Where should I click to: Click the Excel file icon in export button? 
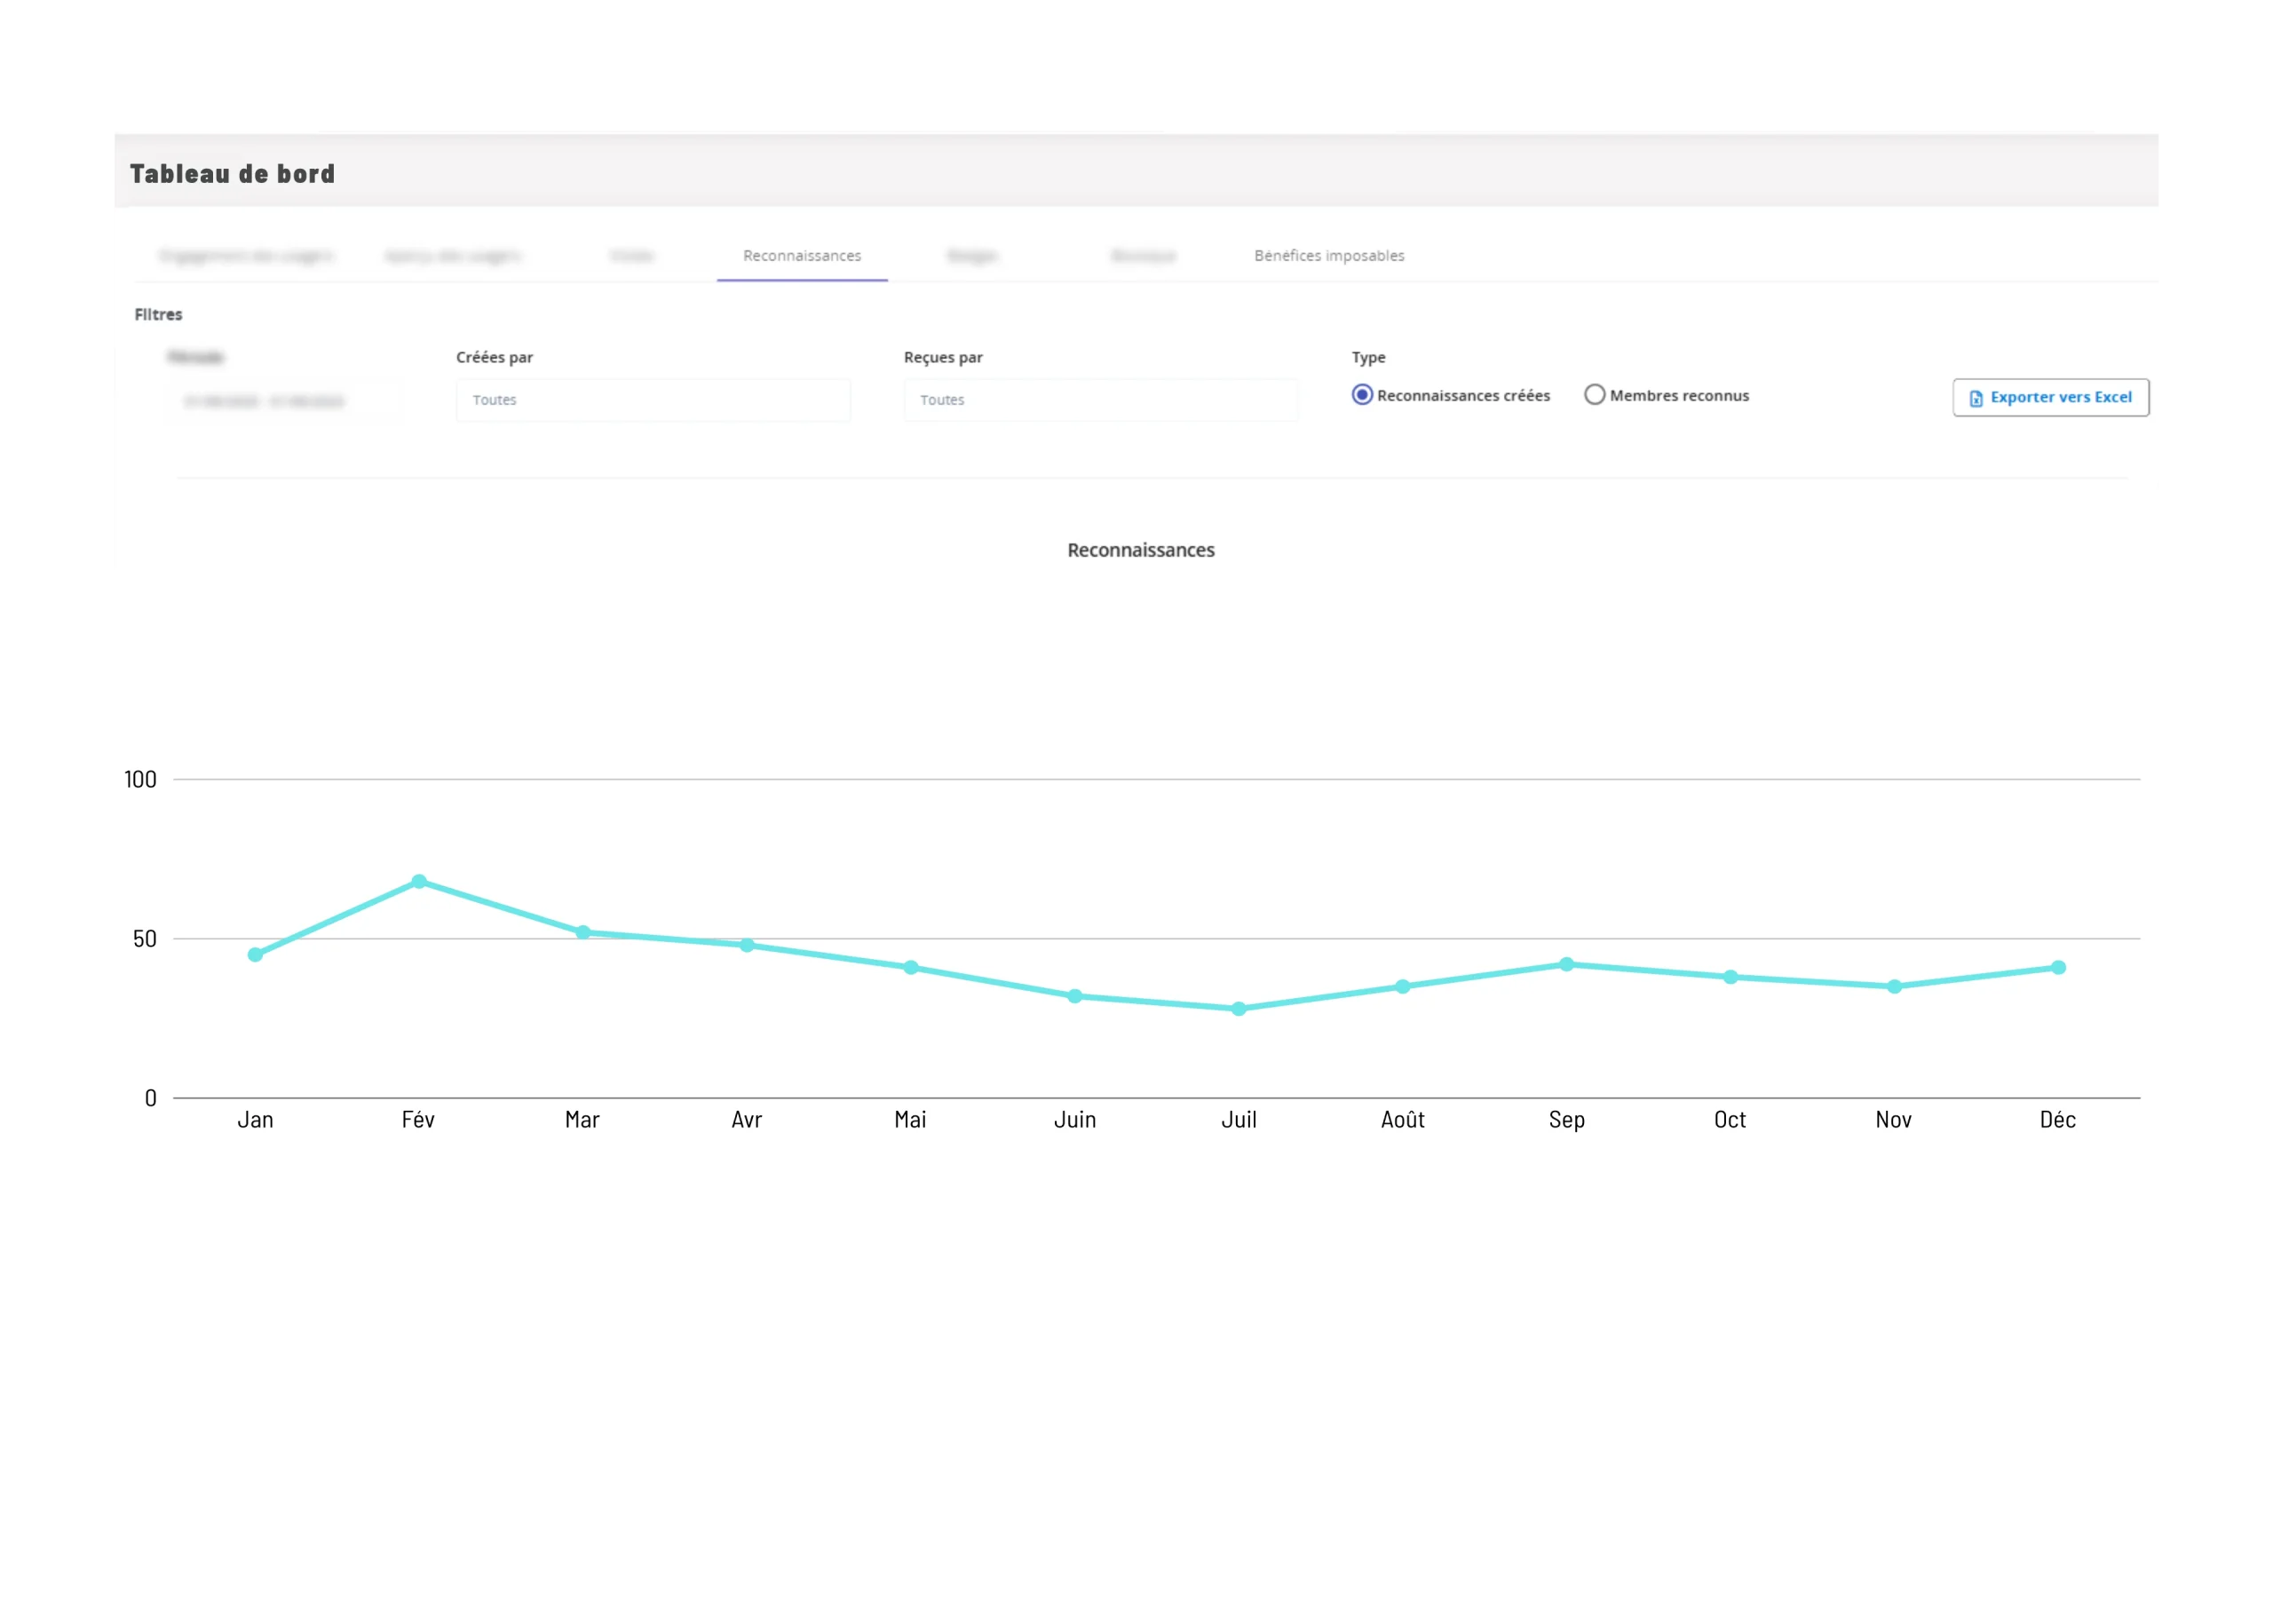click(x=1976, y=398)
